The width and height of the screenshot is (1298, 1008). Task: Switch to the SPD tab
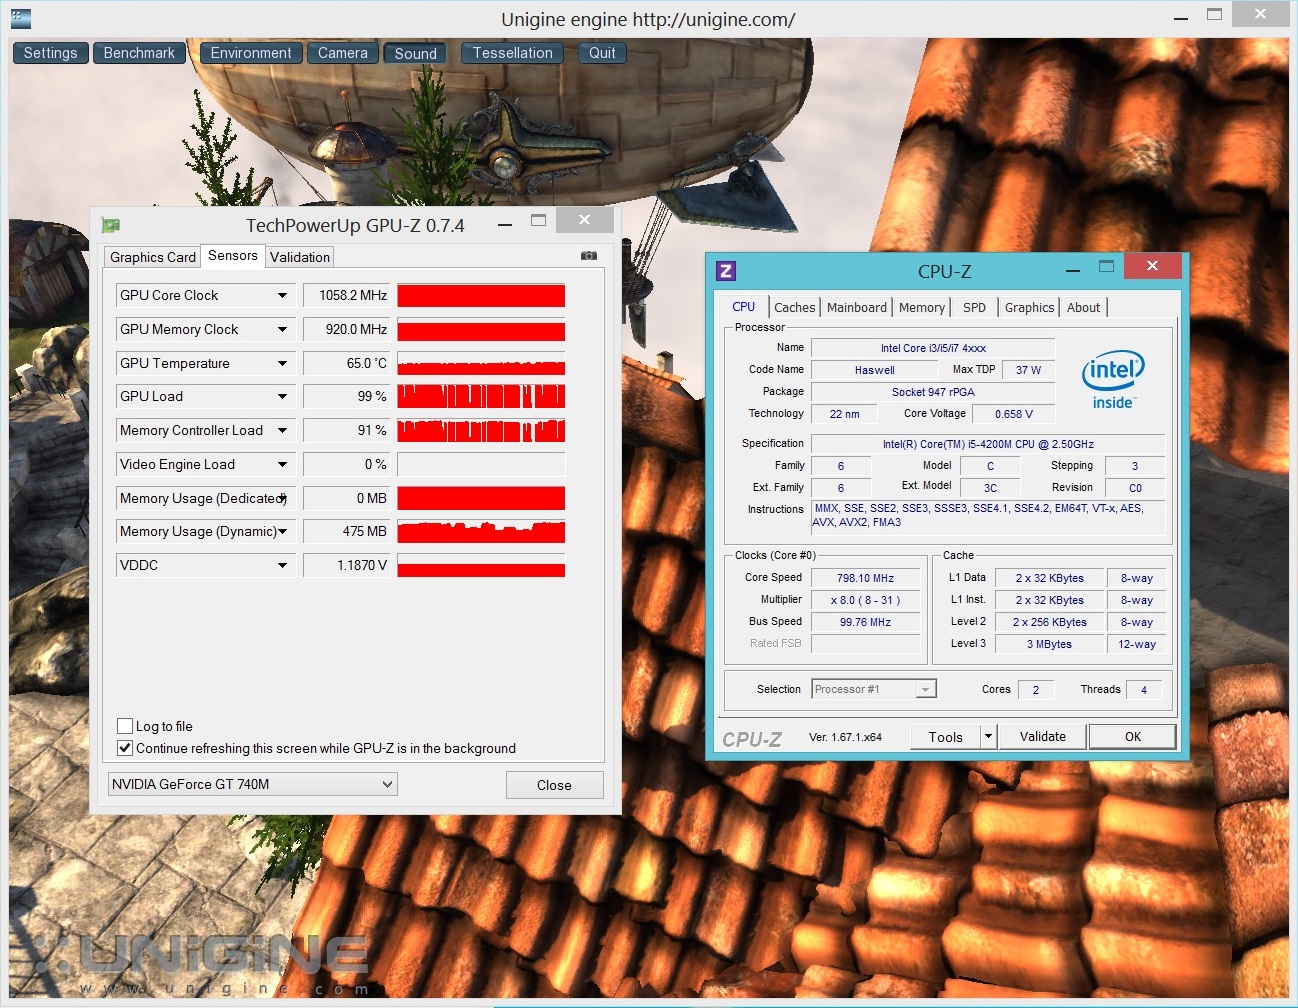click(x=975, y=308)
